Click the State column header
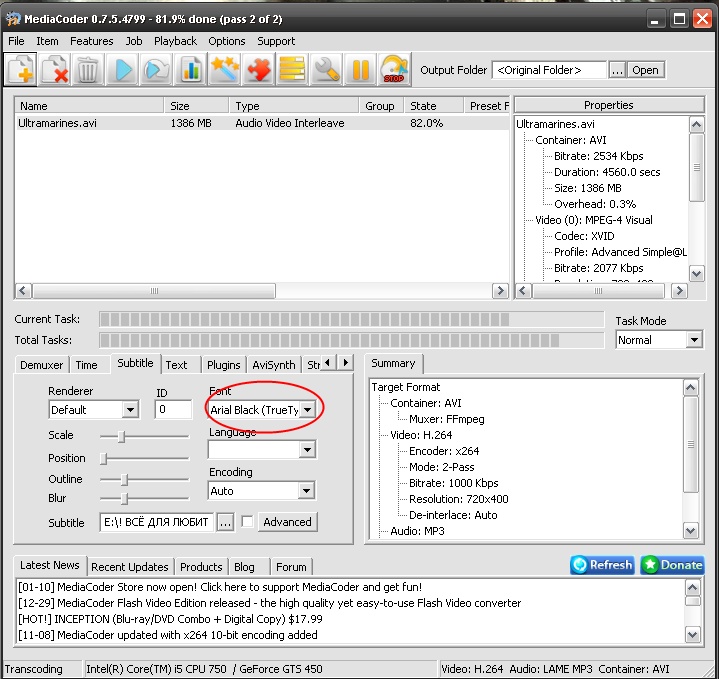 pyautogui.click(x=434, y=106)
